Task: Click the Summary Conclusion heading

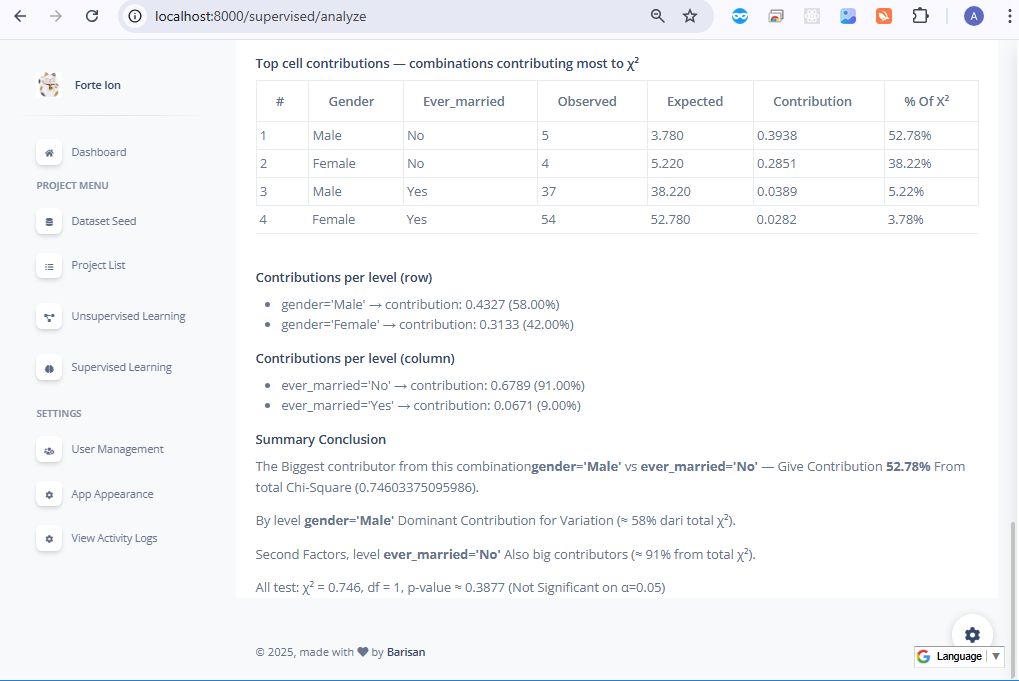Action: (x=320, y=439)
